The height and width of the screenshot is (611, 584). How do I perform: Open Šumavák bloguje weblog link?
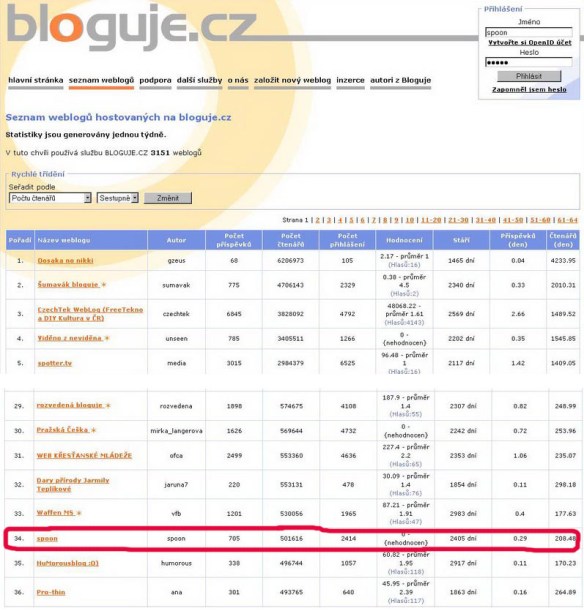(x=68, y=285)
